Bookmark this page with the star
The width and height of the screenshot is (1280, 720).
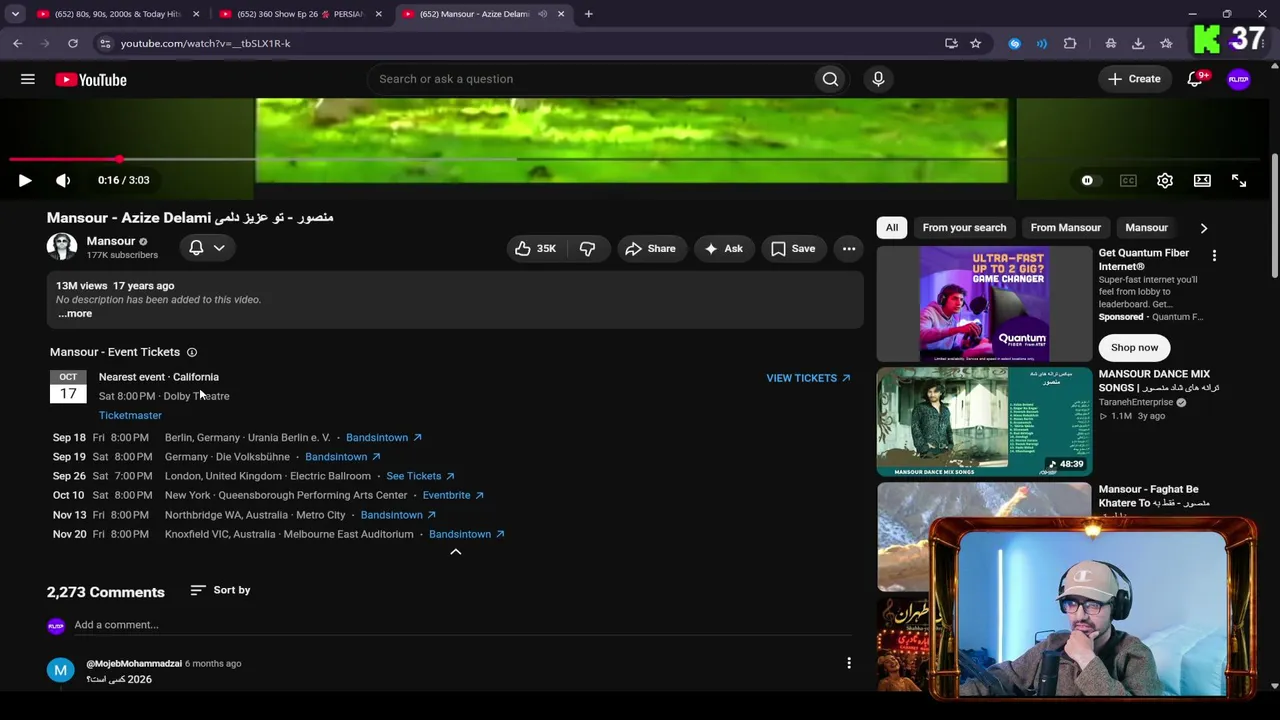click(975, 43)
